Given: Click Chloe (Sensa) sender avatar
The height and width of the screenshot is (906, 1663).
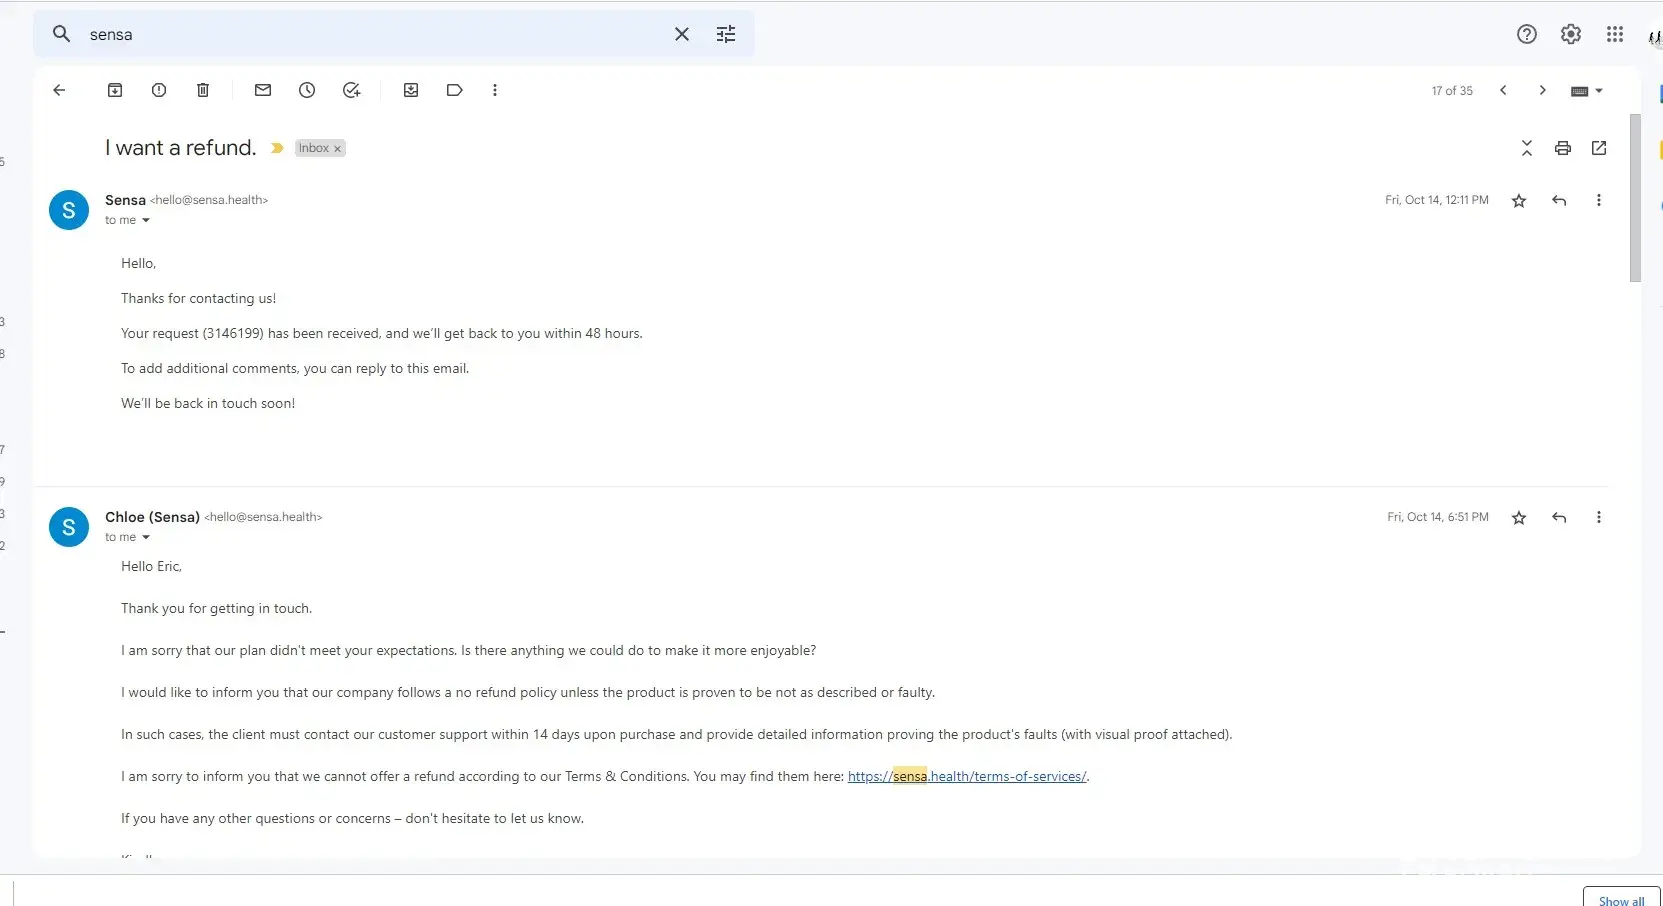Looking at the screenshot, I should point(69,527).
